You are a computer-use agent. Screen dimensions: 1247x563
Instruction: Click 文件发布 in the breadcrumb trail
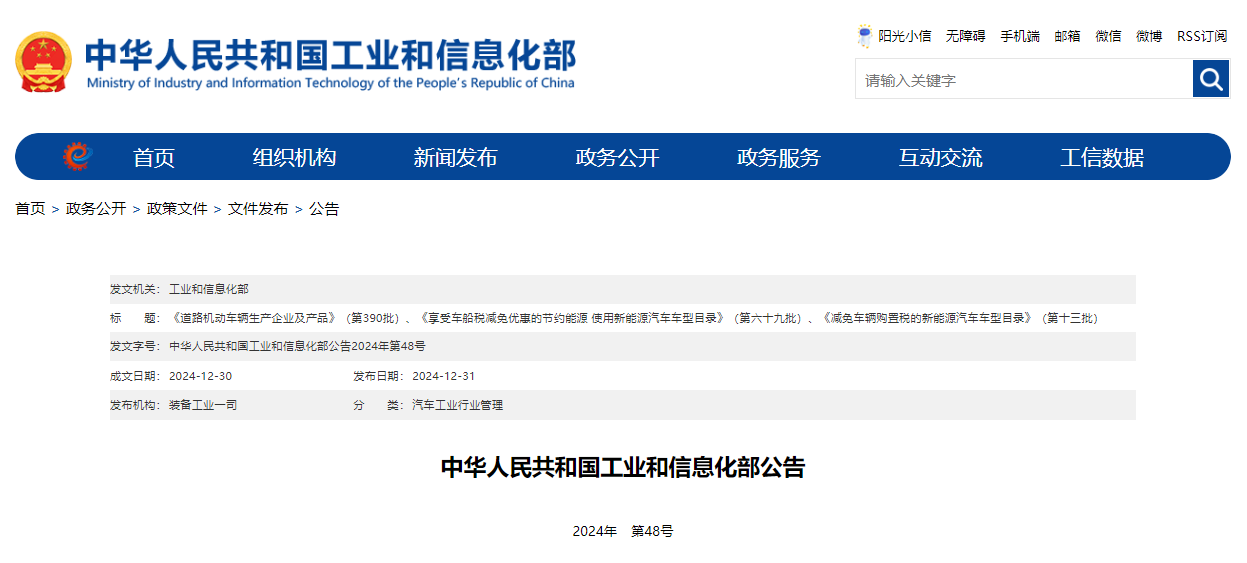(x=258, y=209)
